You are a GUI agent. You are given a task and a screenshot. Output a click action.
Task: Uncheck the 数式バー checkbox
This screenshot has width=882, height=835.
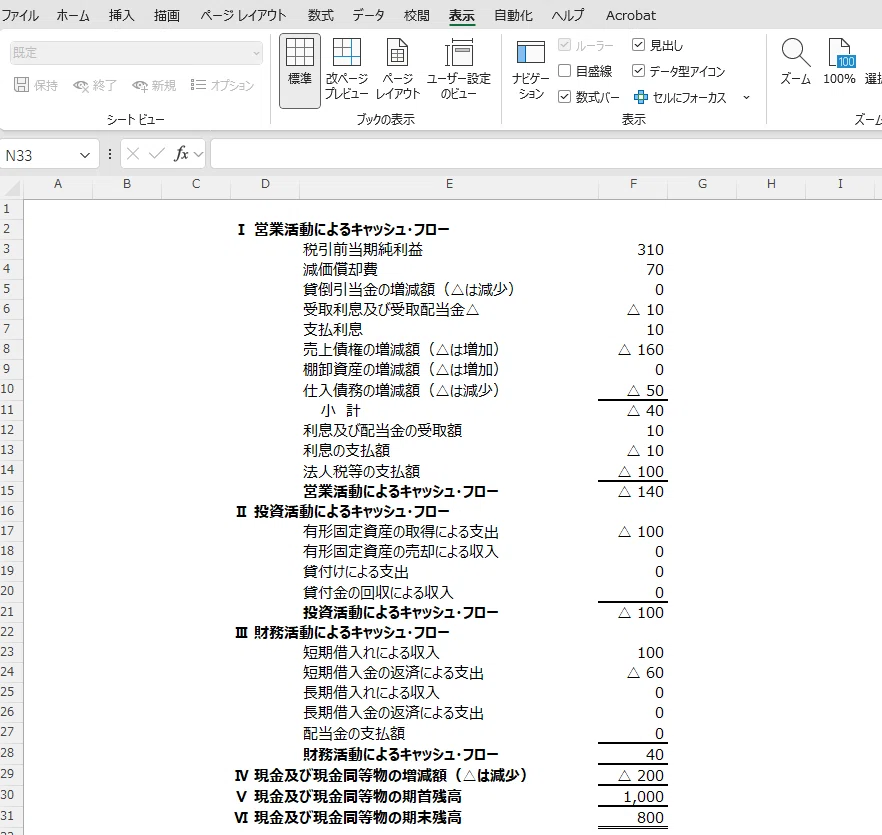(564, 97)
